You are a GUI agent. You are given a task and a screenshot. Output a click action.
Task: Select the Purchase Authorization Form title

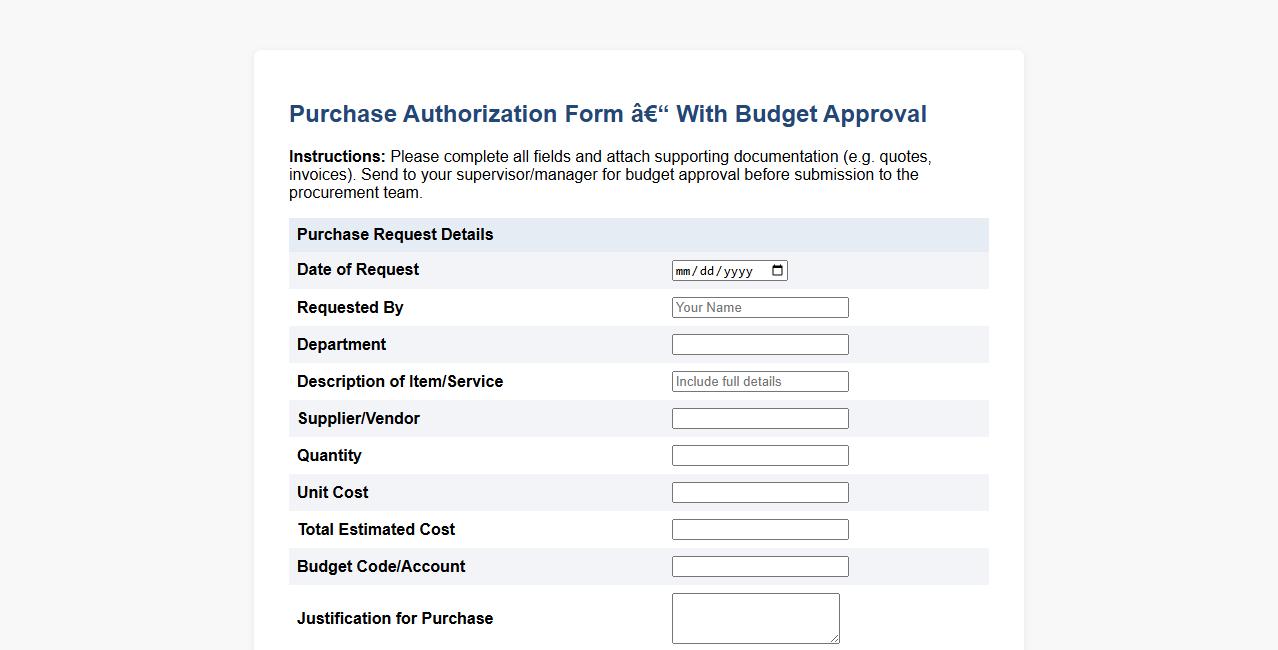coord(607,113)
